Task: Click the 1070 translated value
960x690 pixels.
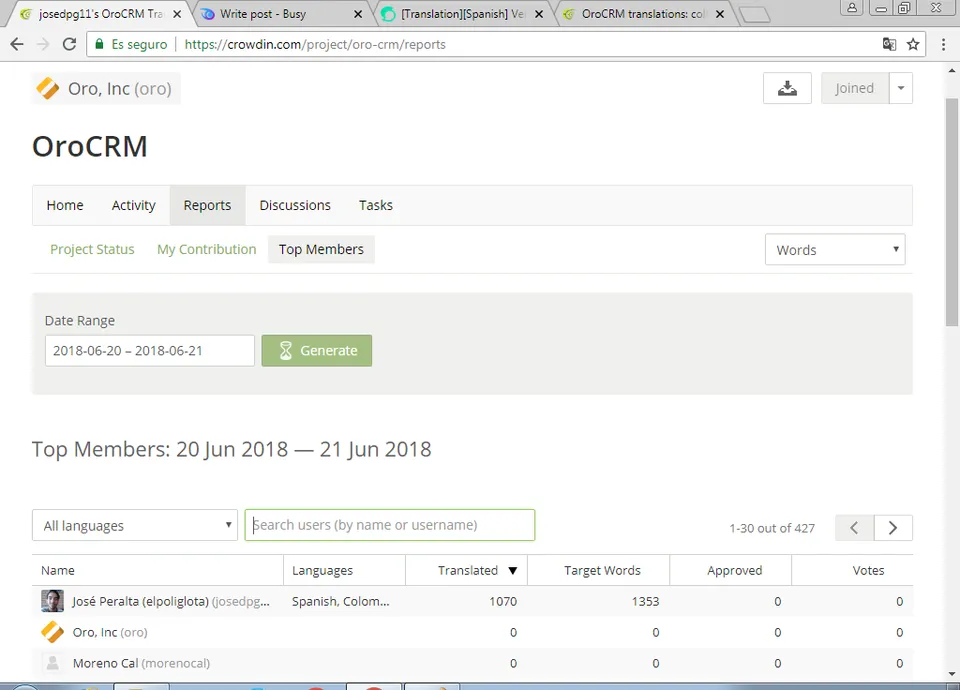Action: click(503, 601)
